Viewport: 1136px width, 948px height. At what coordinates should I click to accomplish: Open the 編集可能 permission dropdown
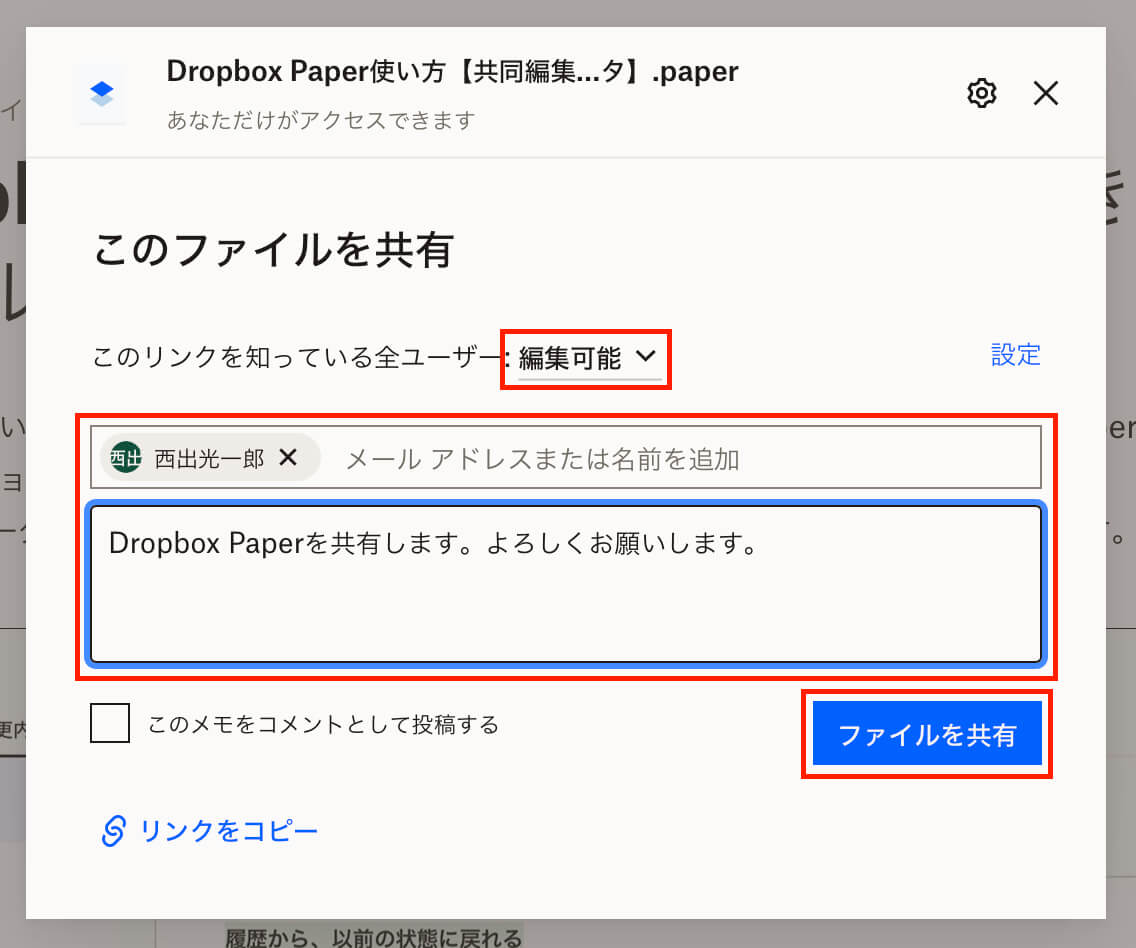click(588, 358)
